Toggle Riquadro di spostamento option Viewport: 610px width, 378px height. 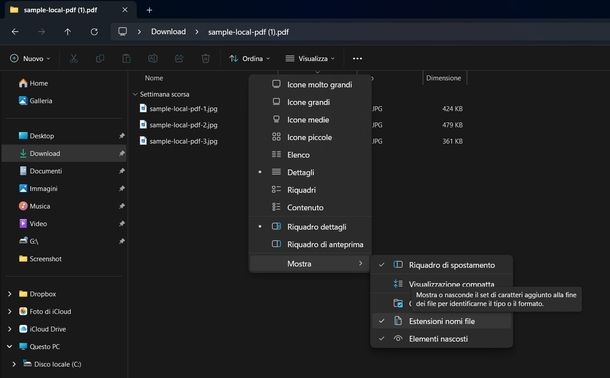click(x=442, y=265)
